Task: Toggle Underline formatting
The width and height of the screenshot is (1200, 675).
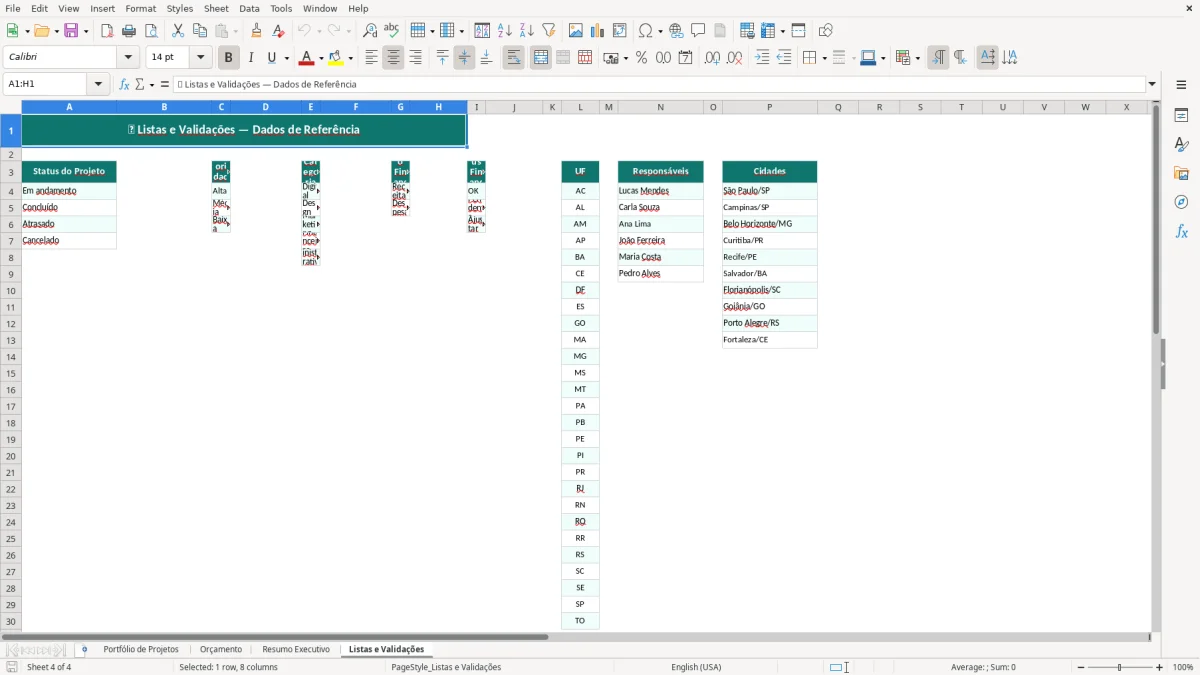Action: (271, 58)
